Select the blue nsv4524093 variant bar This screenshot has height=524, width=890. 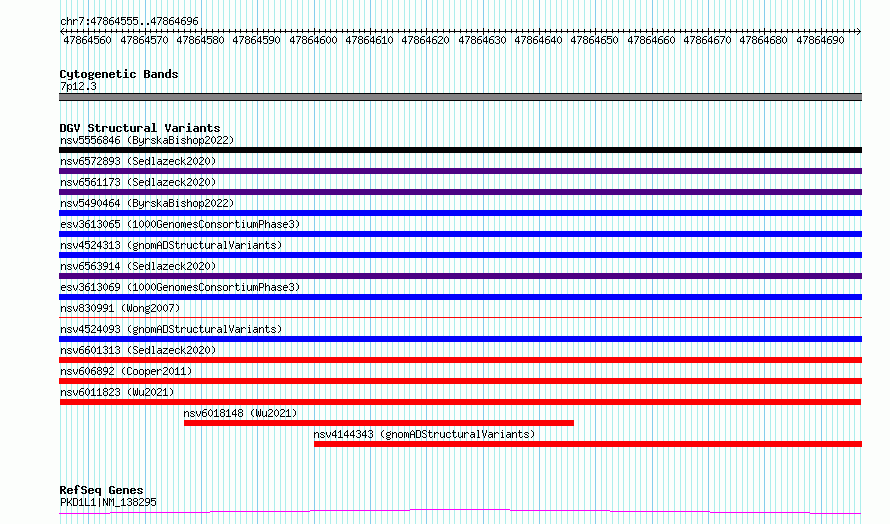(x=460, y=339)
